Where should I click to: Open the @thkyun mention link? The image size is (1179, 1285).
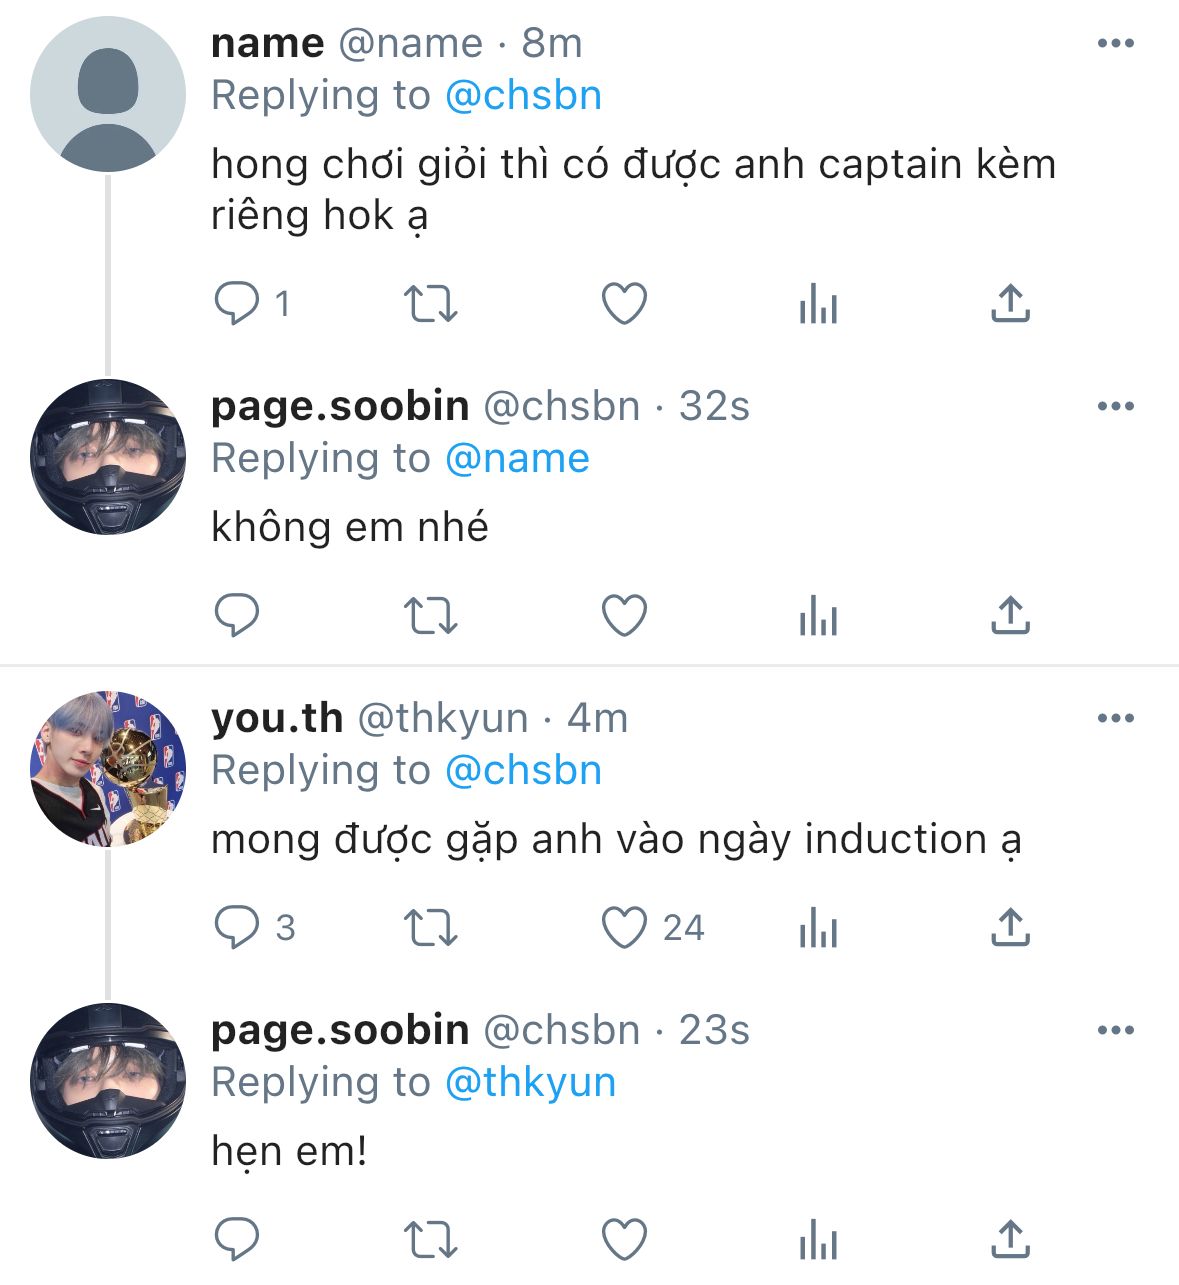530,1082
